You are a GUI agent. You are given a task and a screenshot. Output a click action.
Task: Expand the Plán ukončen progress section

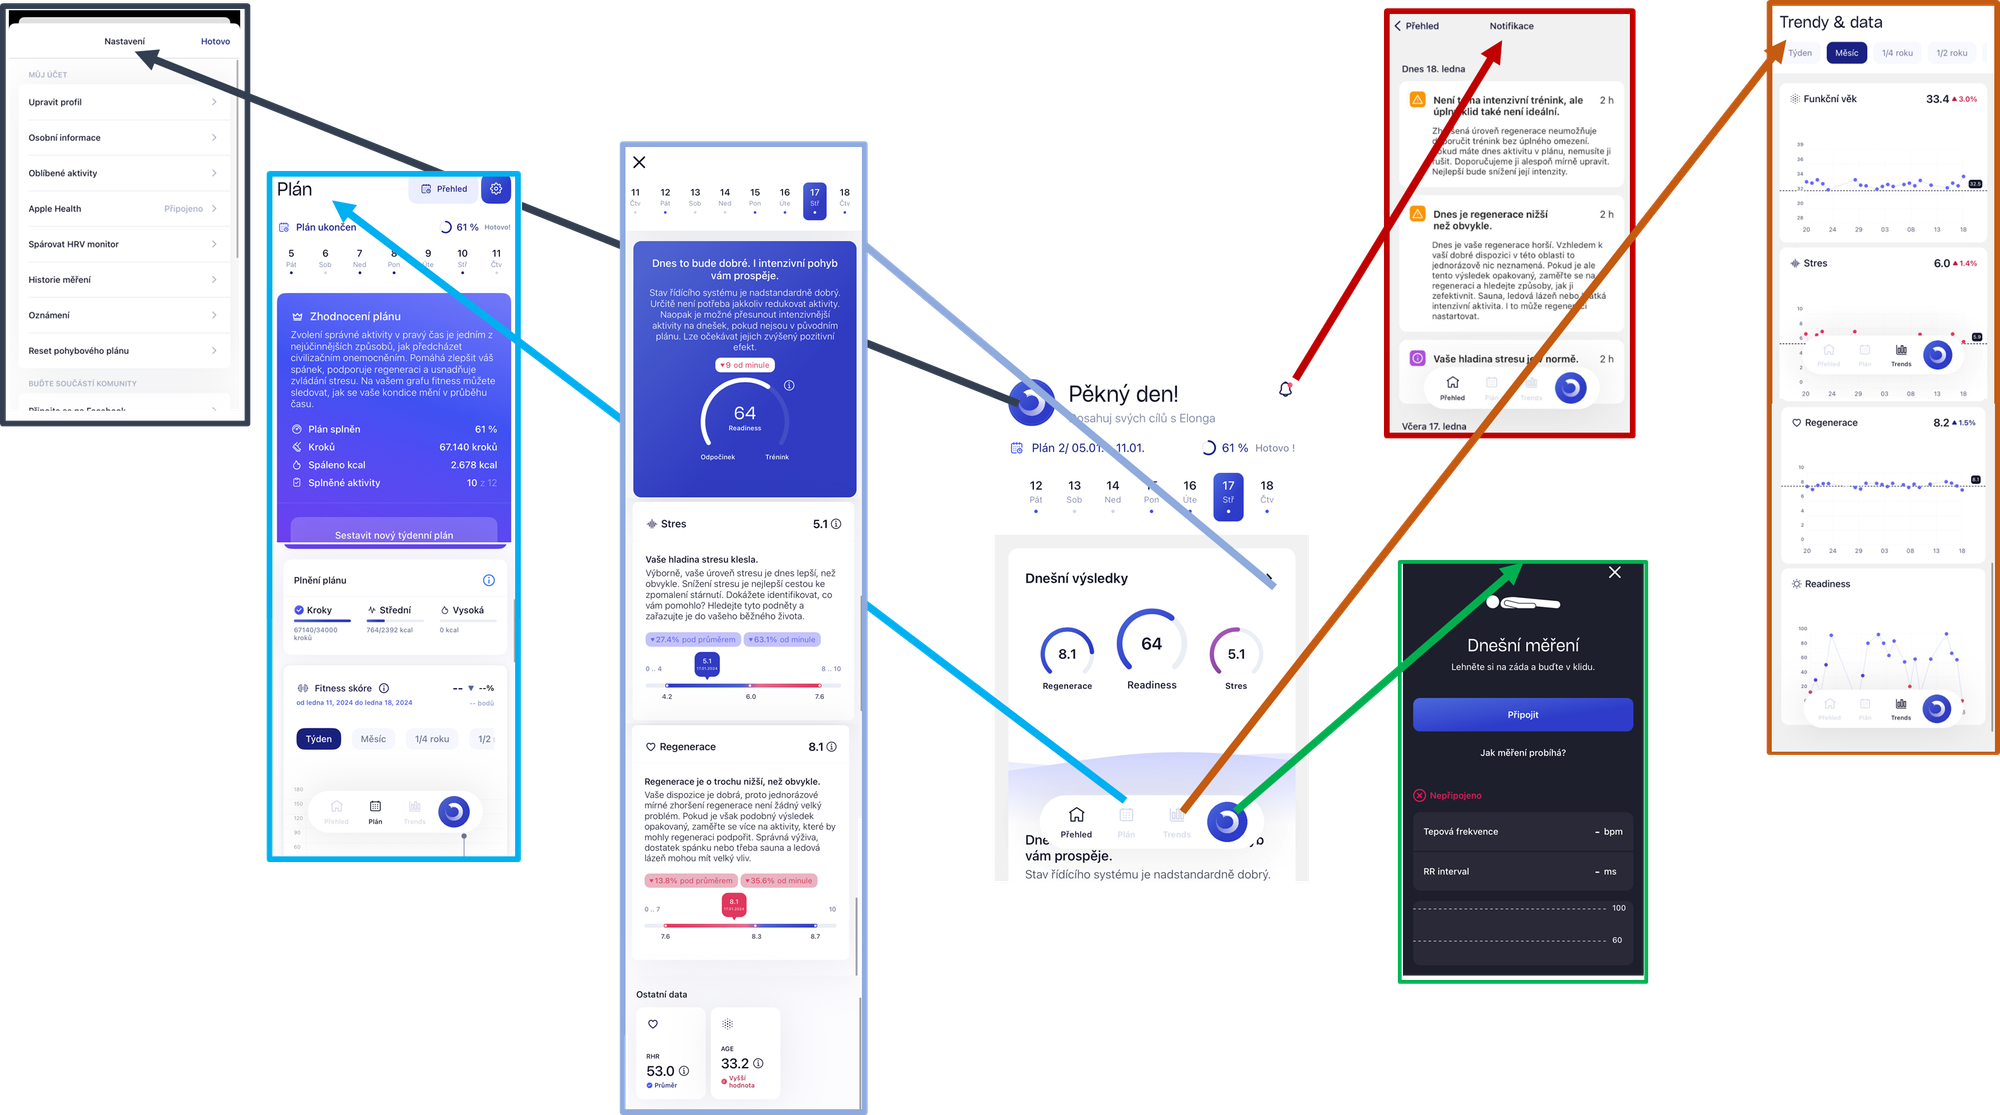[397, 224]
